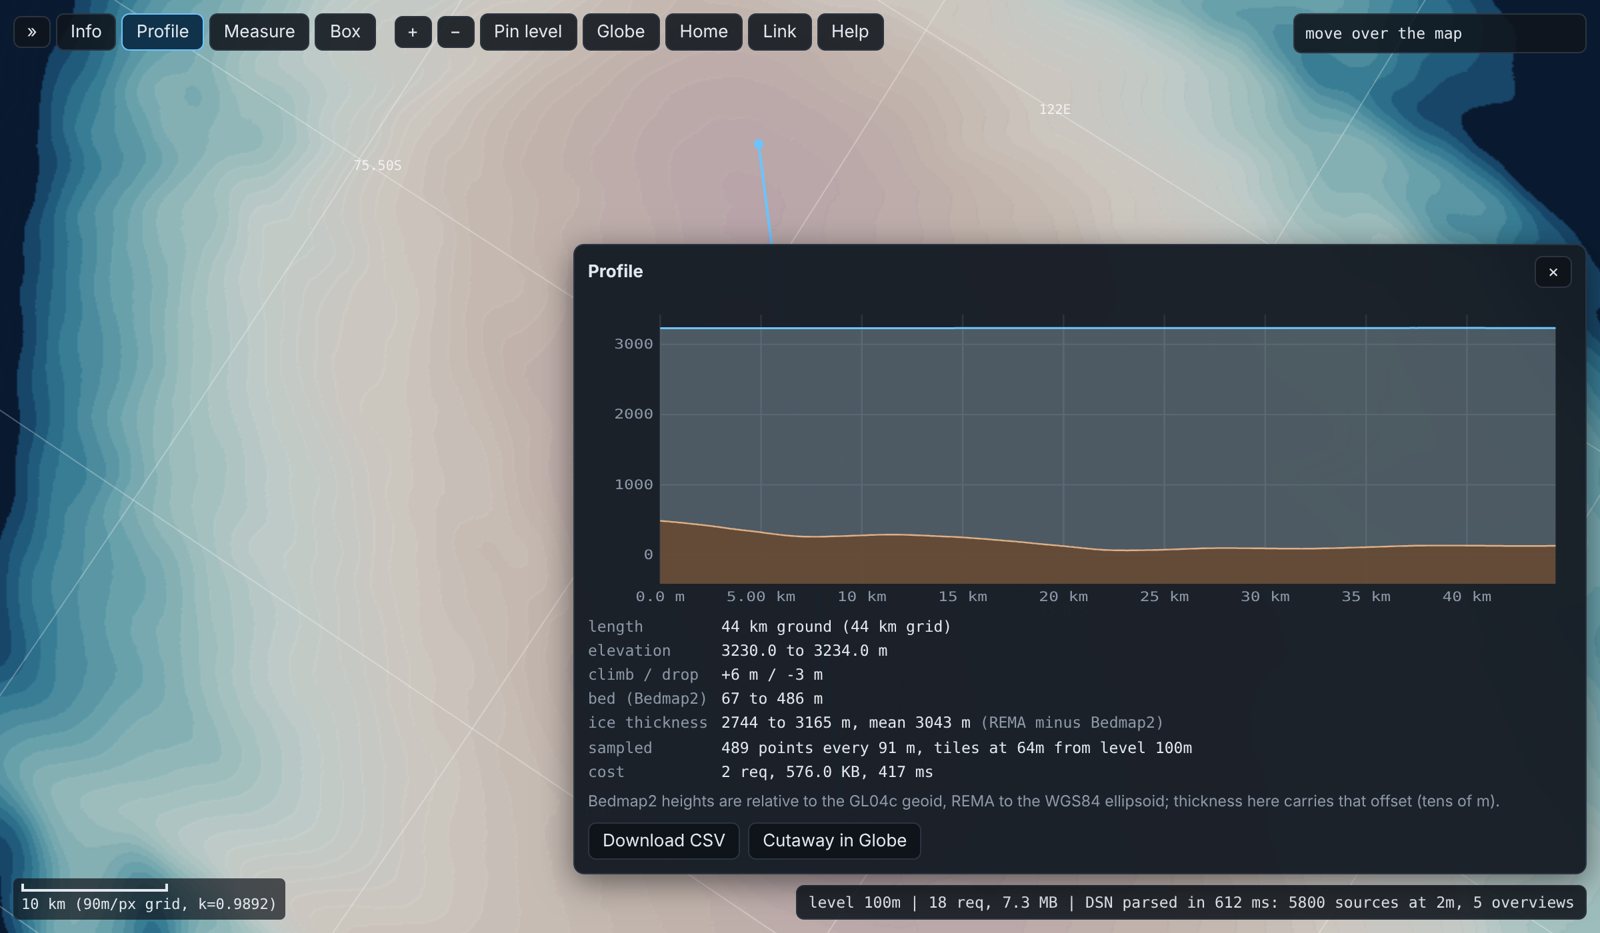The width and height of the screenshot is (1600, 933).
Task: Click the bed (Bedmap2) 67 to 486 m row
Action: coord(706,699)
